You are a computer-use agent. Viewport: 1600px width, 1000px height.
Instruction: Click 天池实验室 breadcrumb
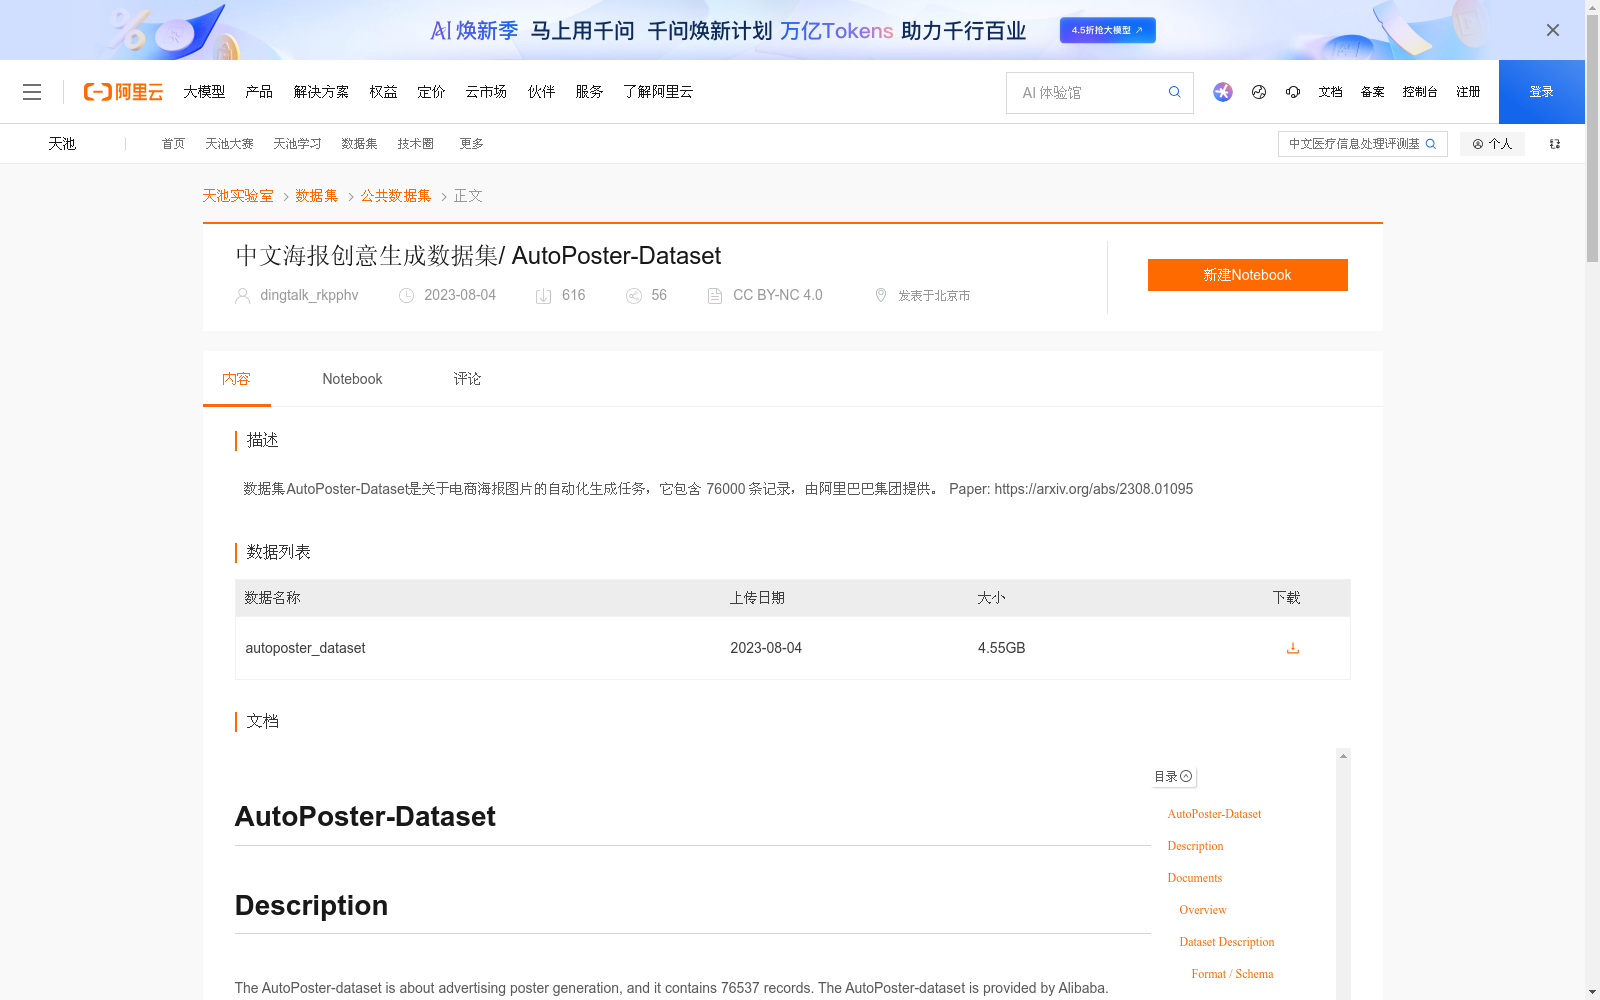tap(238, 196)
